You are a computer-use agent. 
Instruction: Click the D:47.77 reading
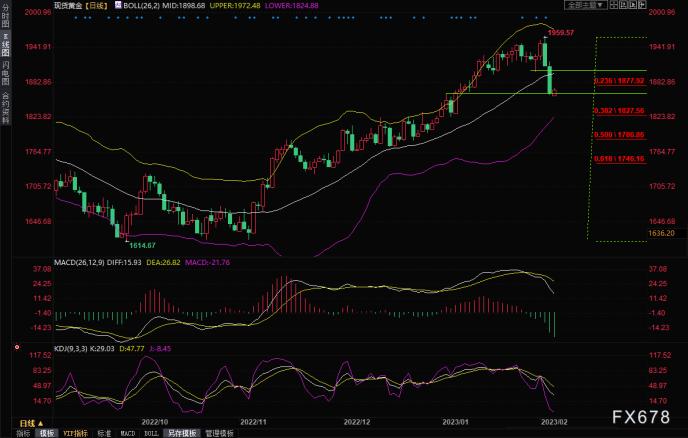coord(132,349)
